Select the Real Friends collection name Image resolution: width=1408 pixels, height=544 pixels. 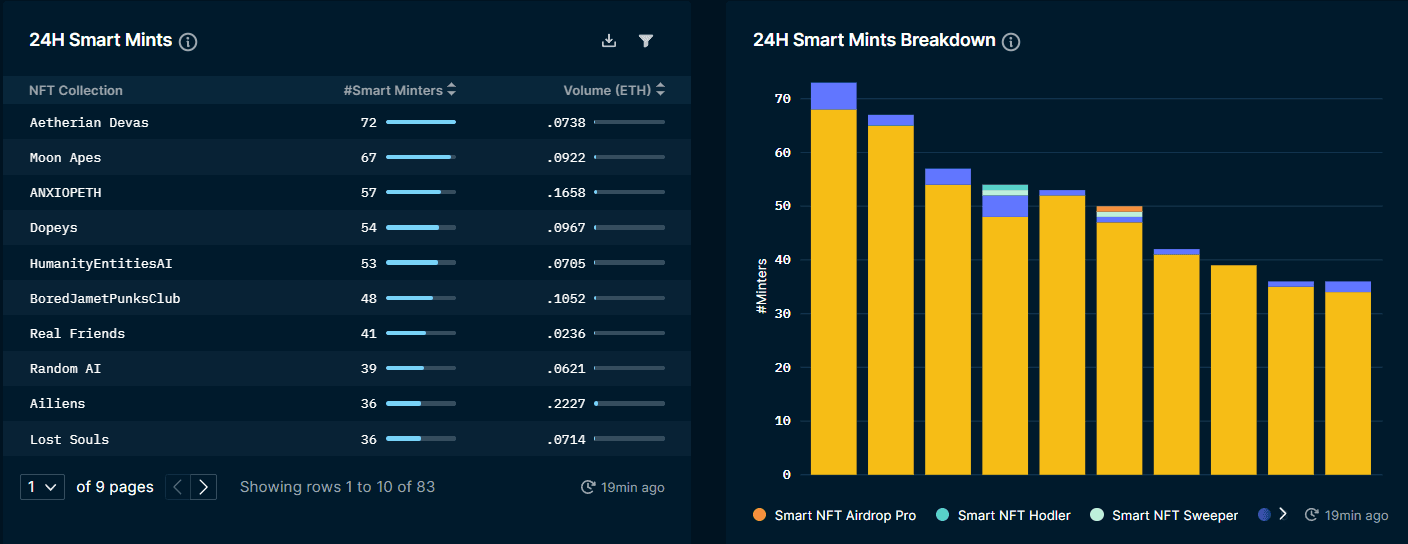click(77, 333)
